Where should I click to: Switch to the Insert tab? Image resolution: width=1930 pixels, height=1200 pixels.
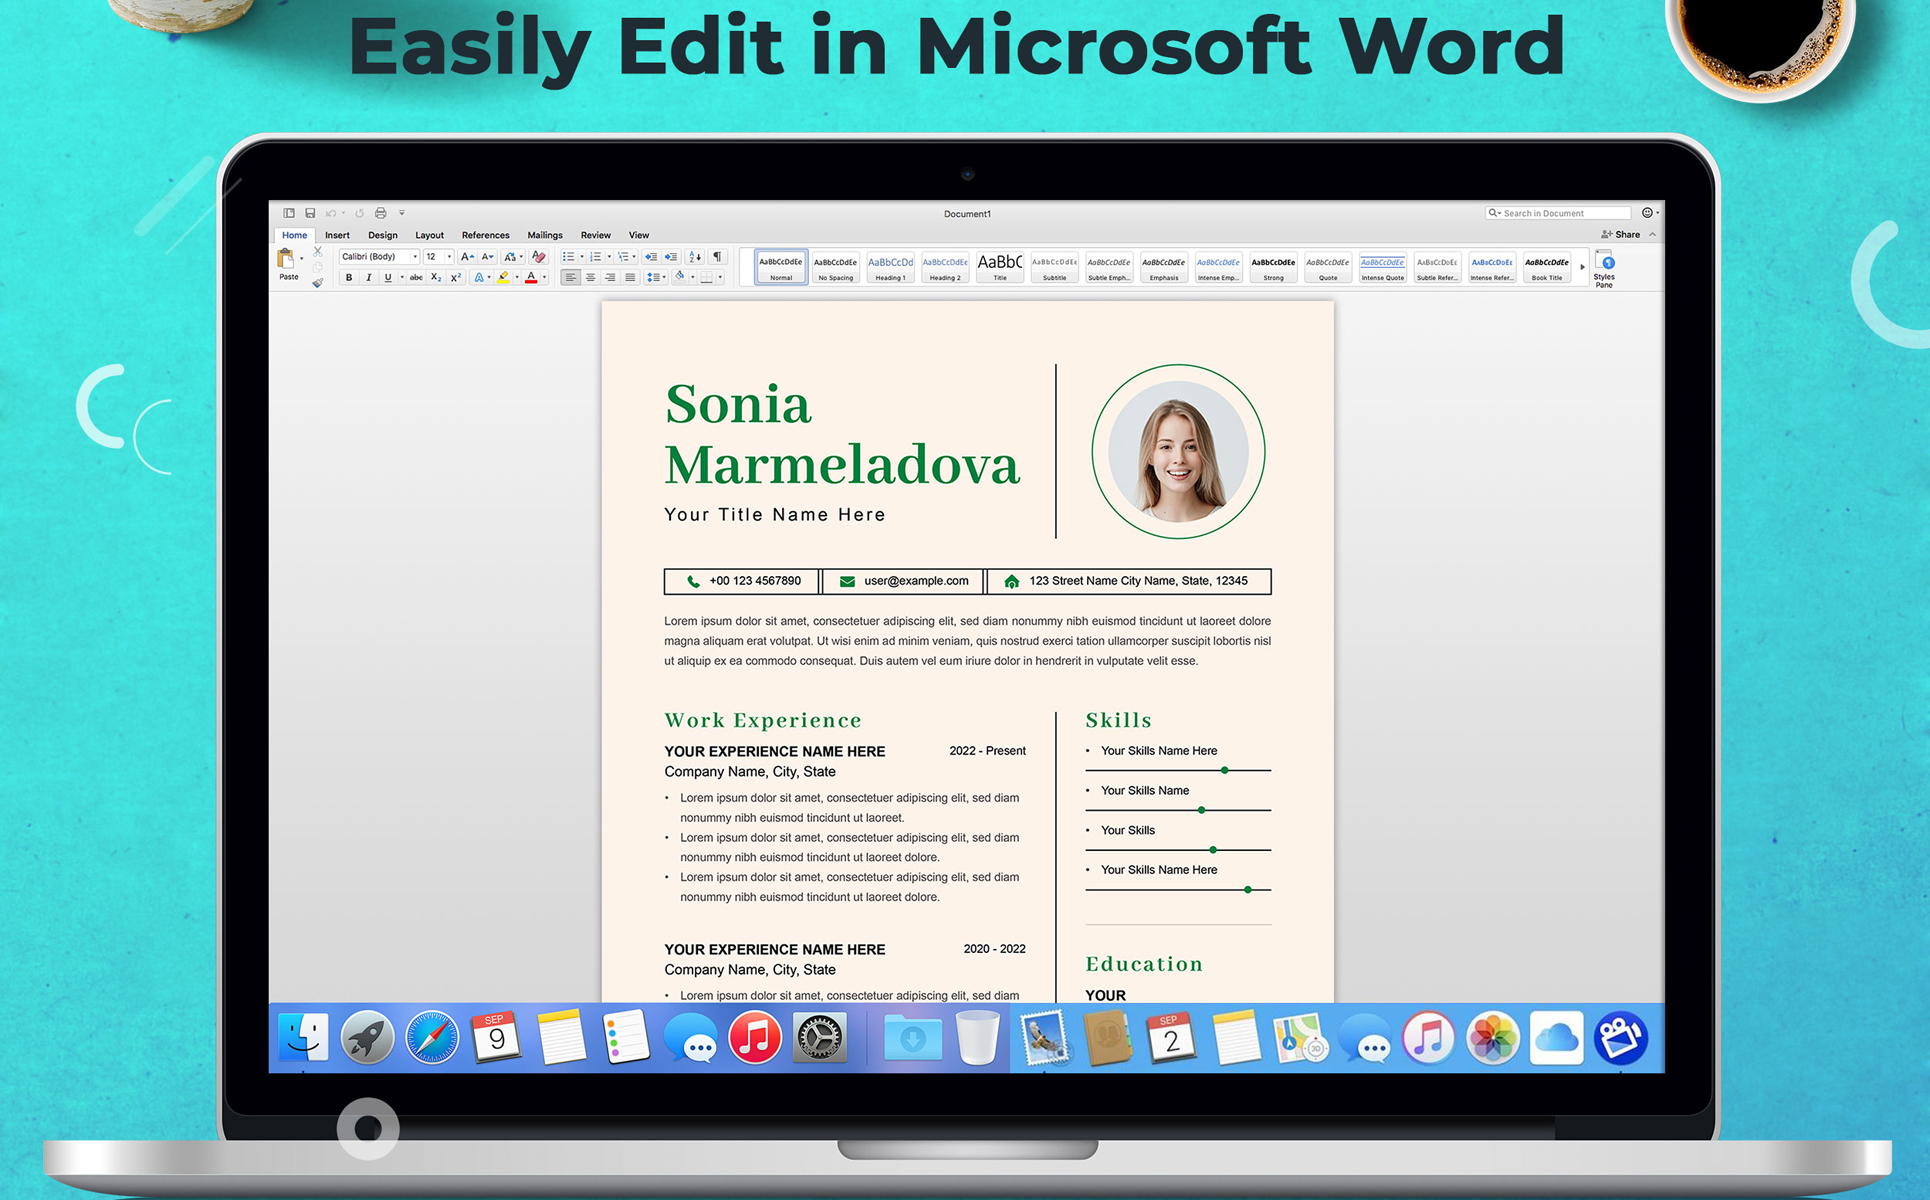coord(337,235)
